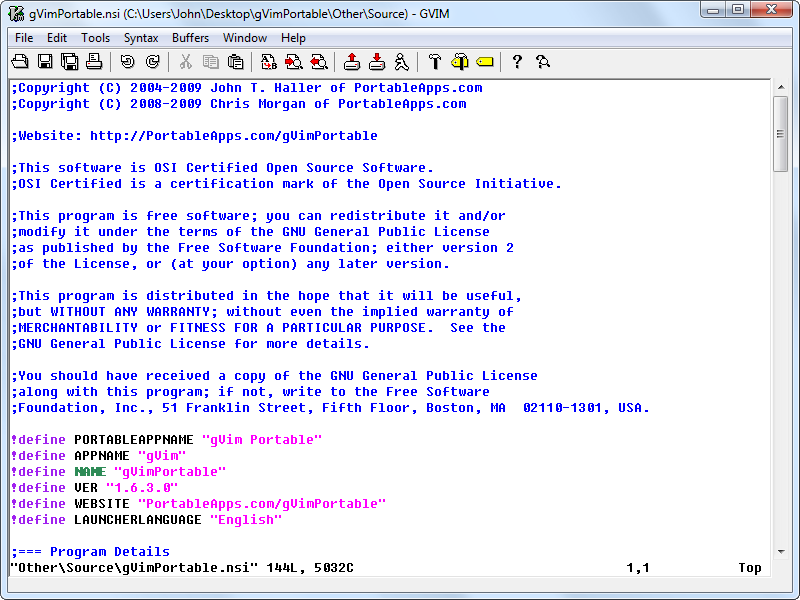Open the Buffers menu
Image resolution: width=800 pixels, height=600 pixels.
point(190,38)
